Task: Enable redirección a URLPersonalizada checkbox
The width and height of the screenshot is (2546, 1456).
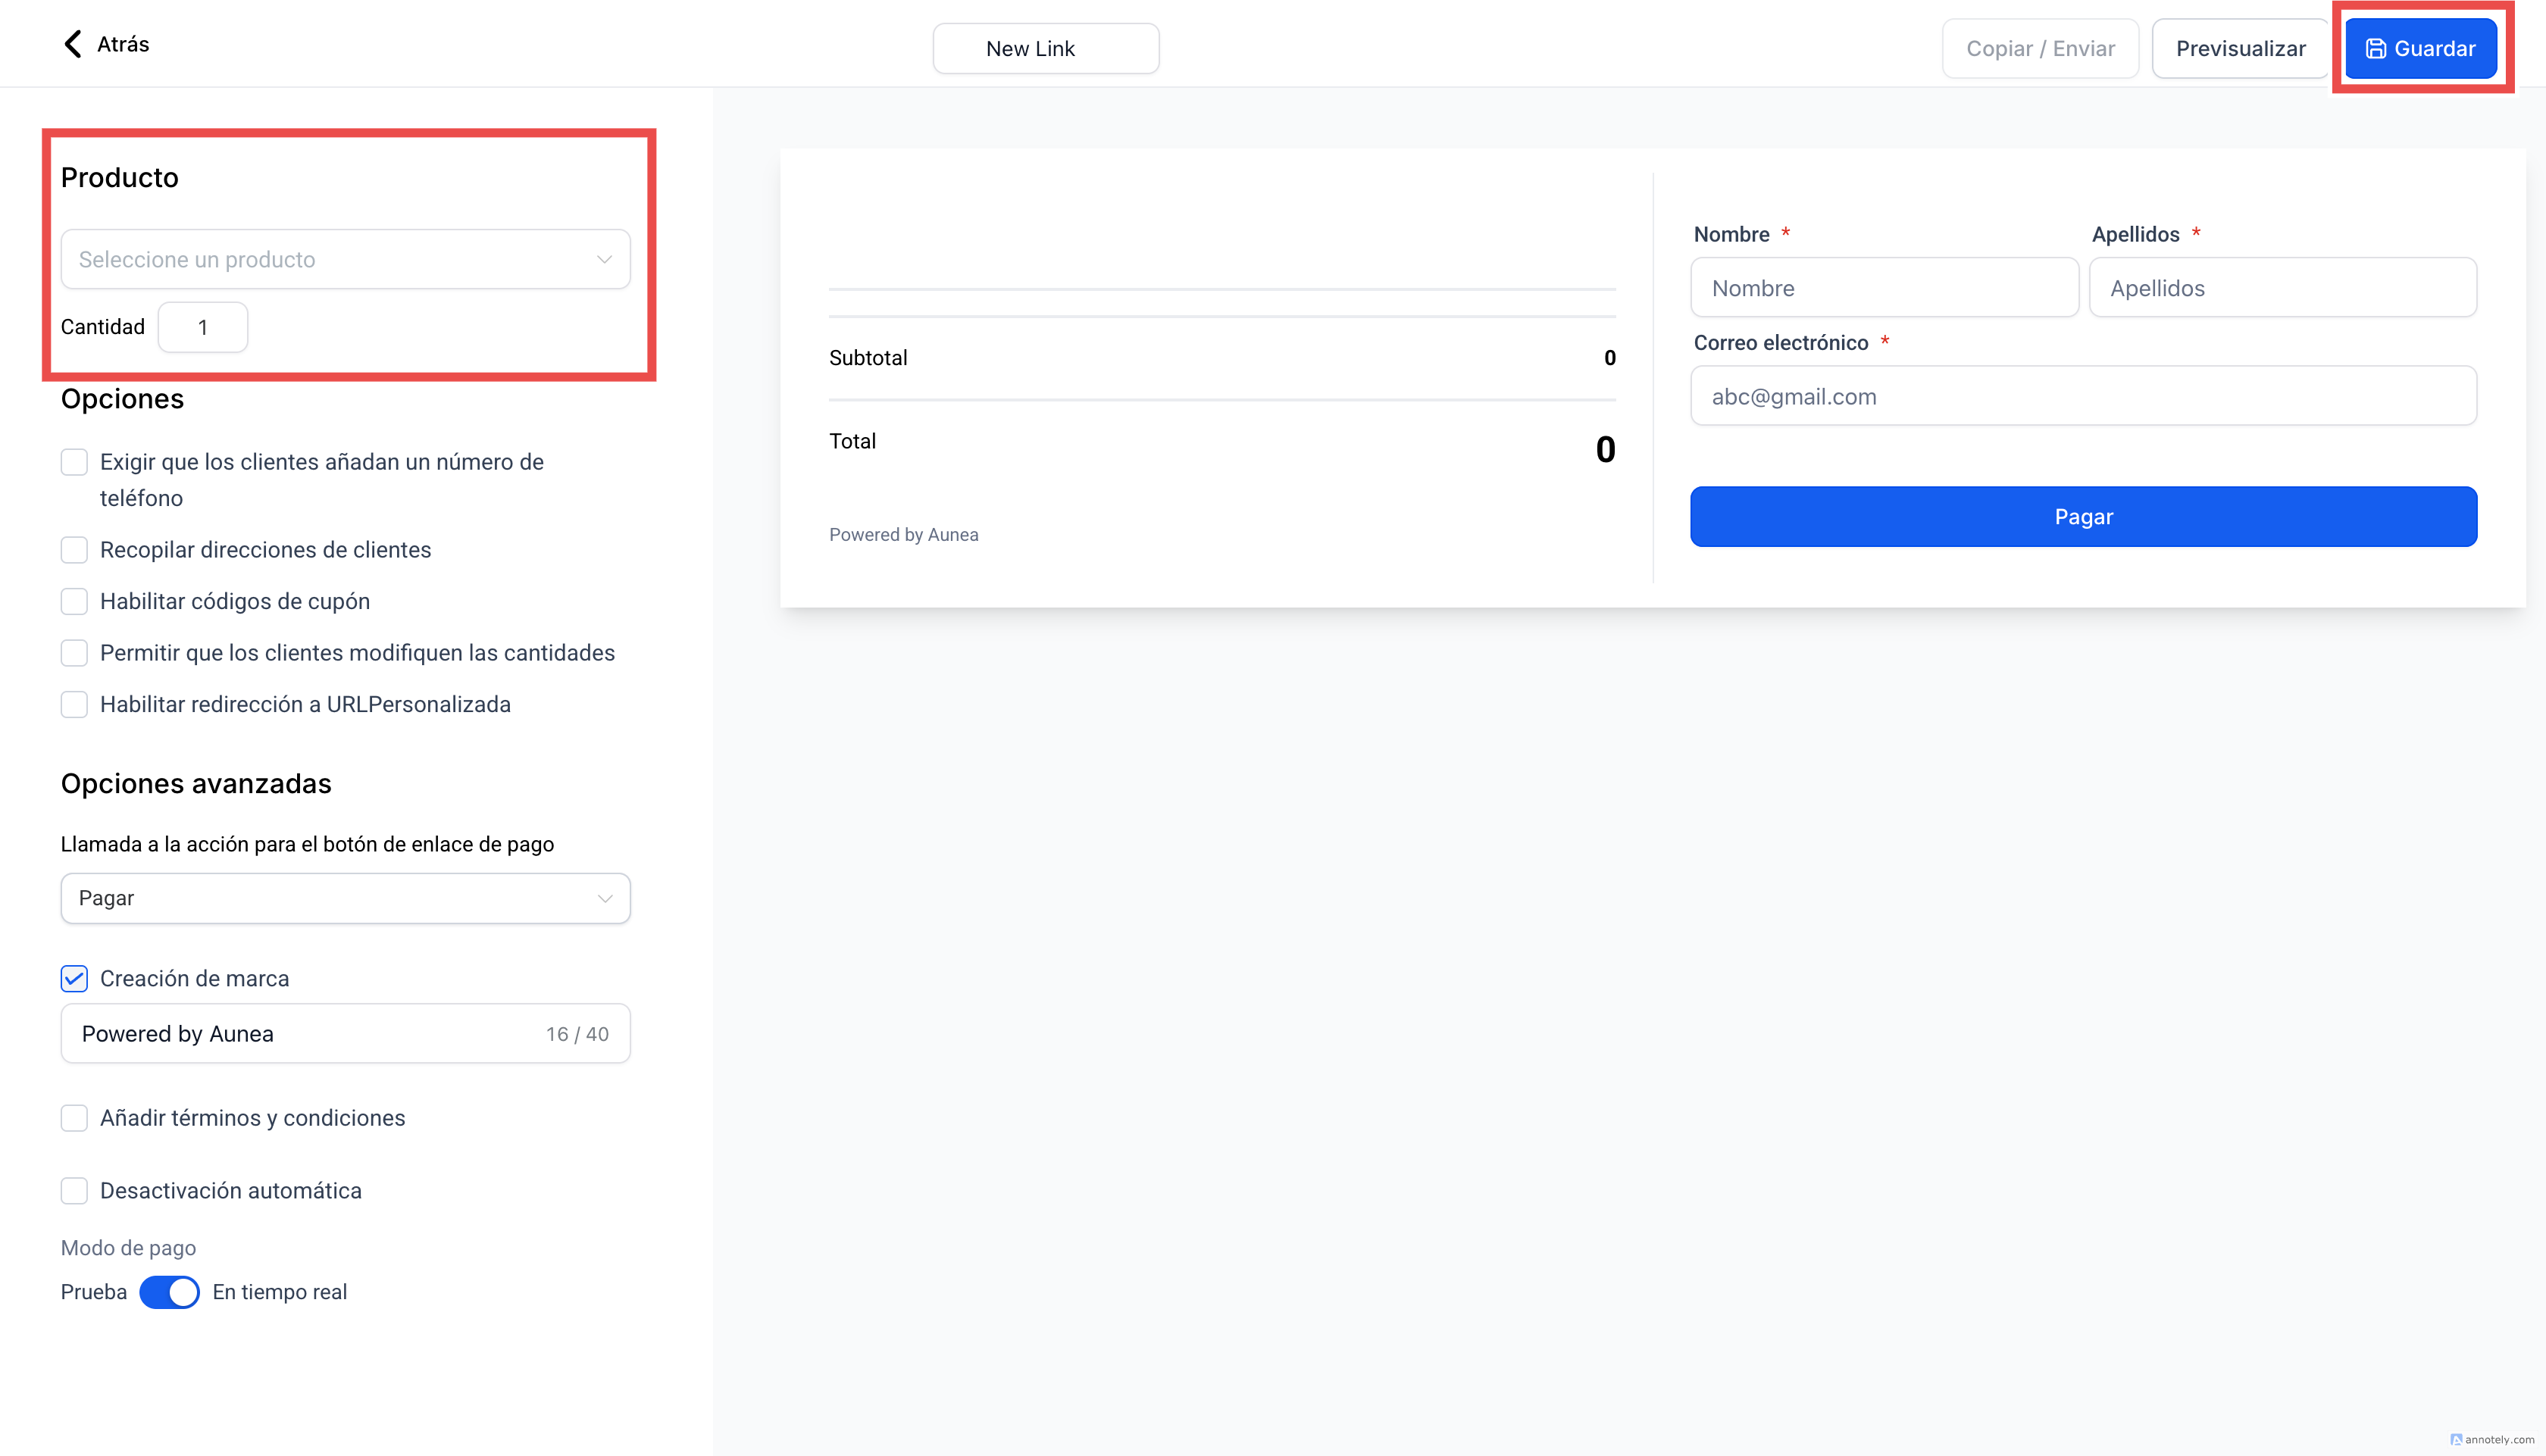Action: (74, 704)
